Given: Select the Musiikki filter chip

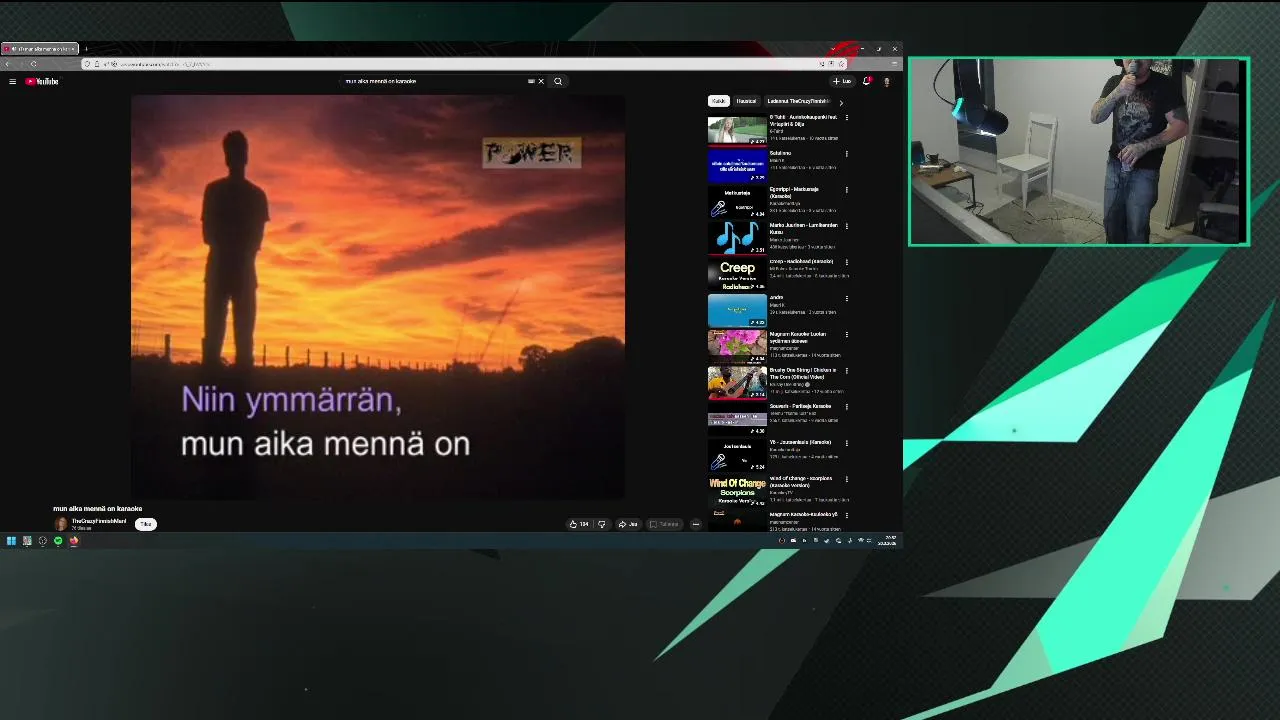Looking at the screenshot, I should (747, 101).
